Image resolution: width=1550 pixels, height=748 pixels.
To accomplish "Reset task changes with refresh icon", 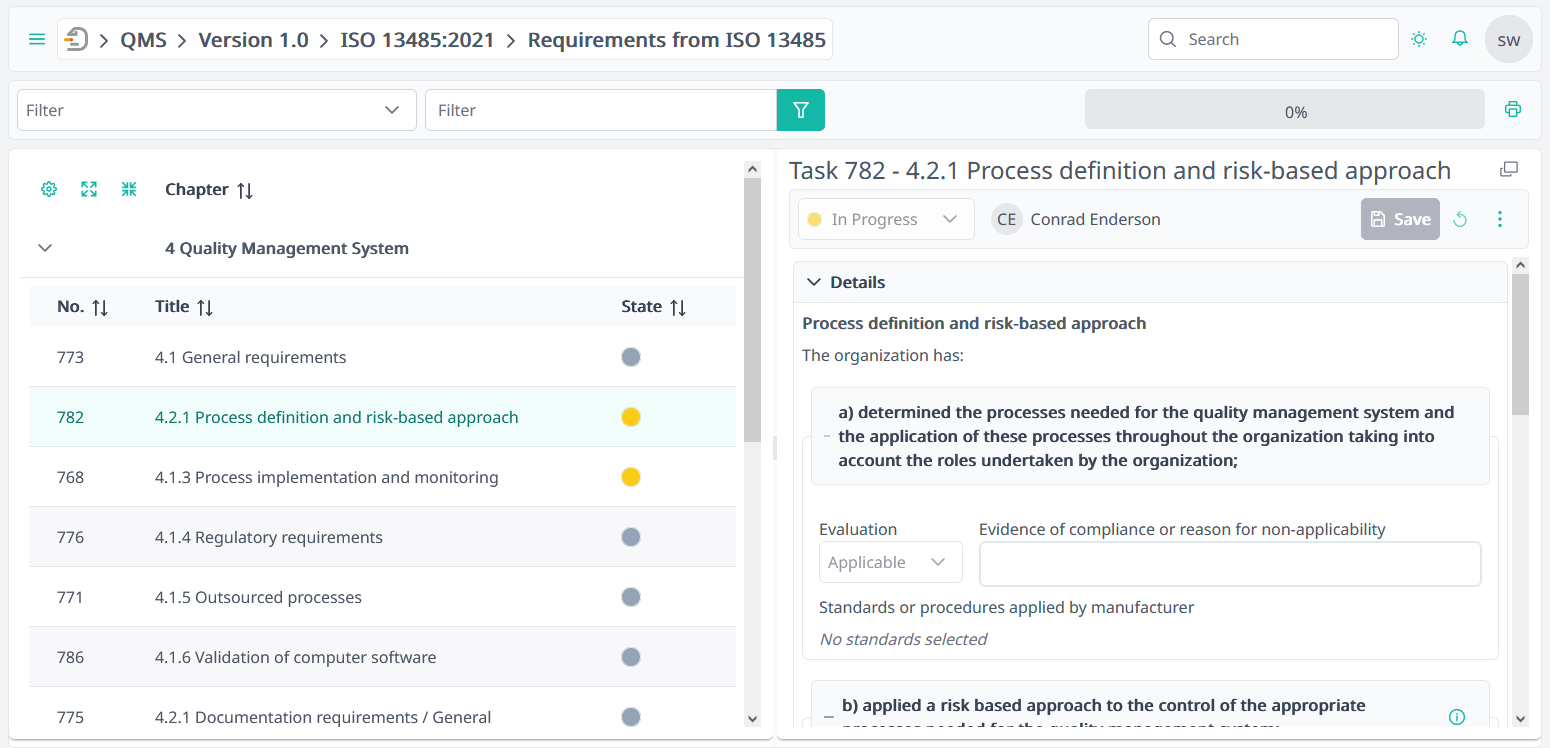I will (x=1460, y=219).
